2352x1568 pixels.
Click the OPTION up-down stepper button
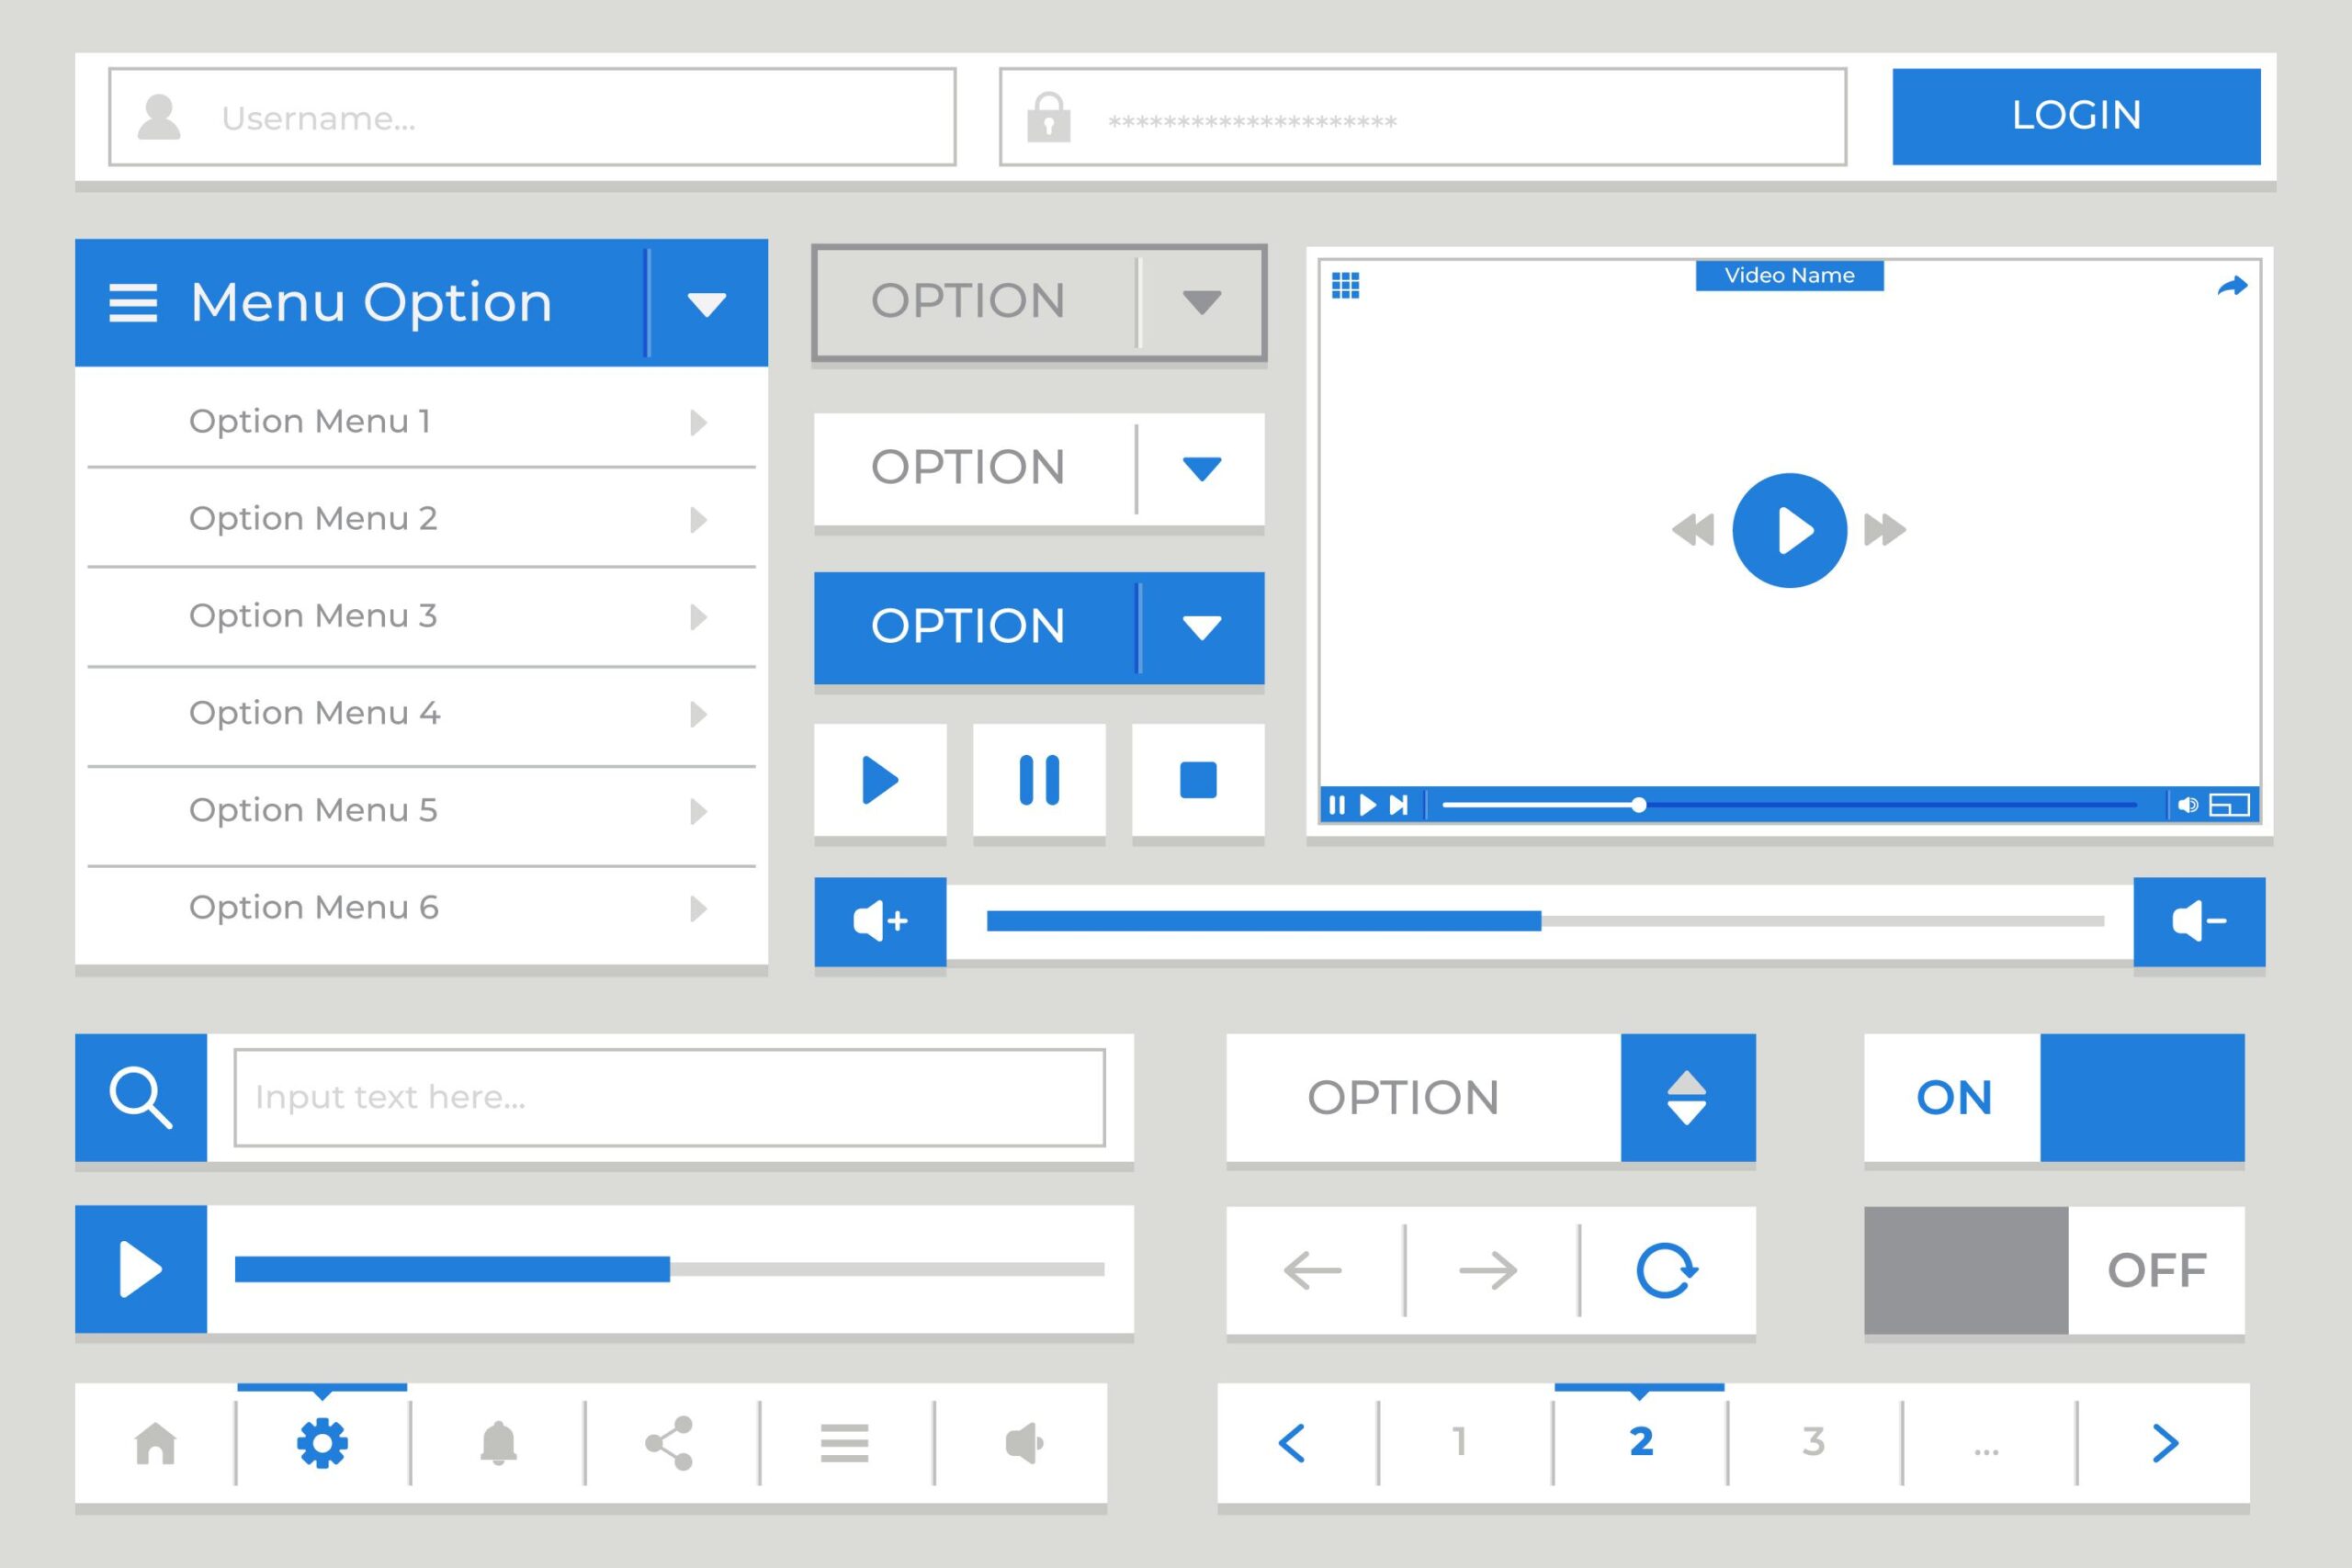click(x=1687, y=1097)
